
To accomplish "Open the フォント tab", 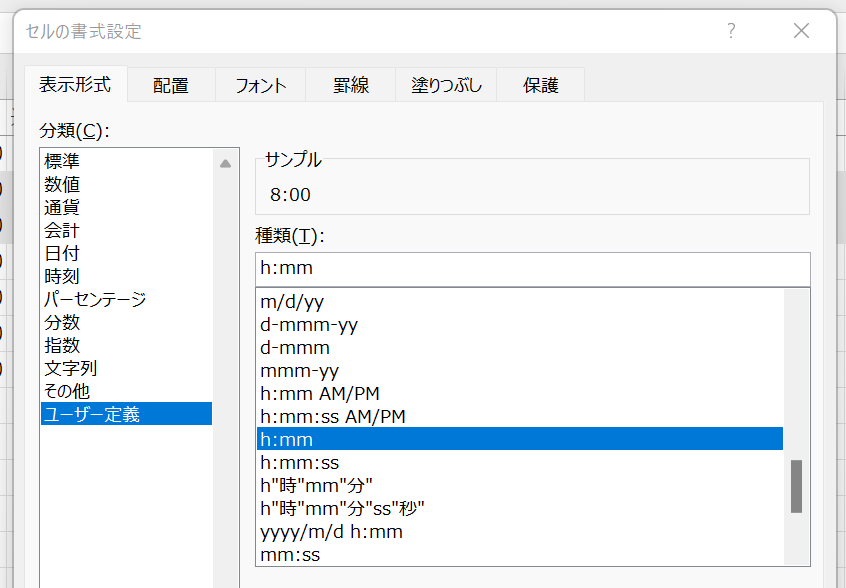I will click(x=261, y=85).
